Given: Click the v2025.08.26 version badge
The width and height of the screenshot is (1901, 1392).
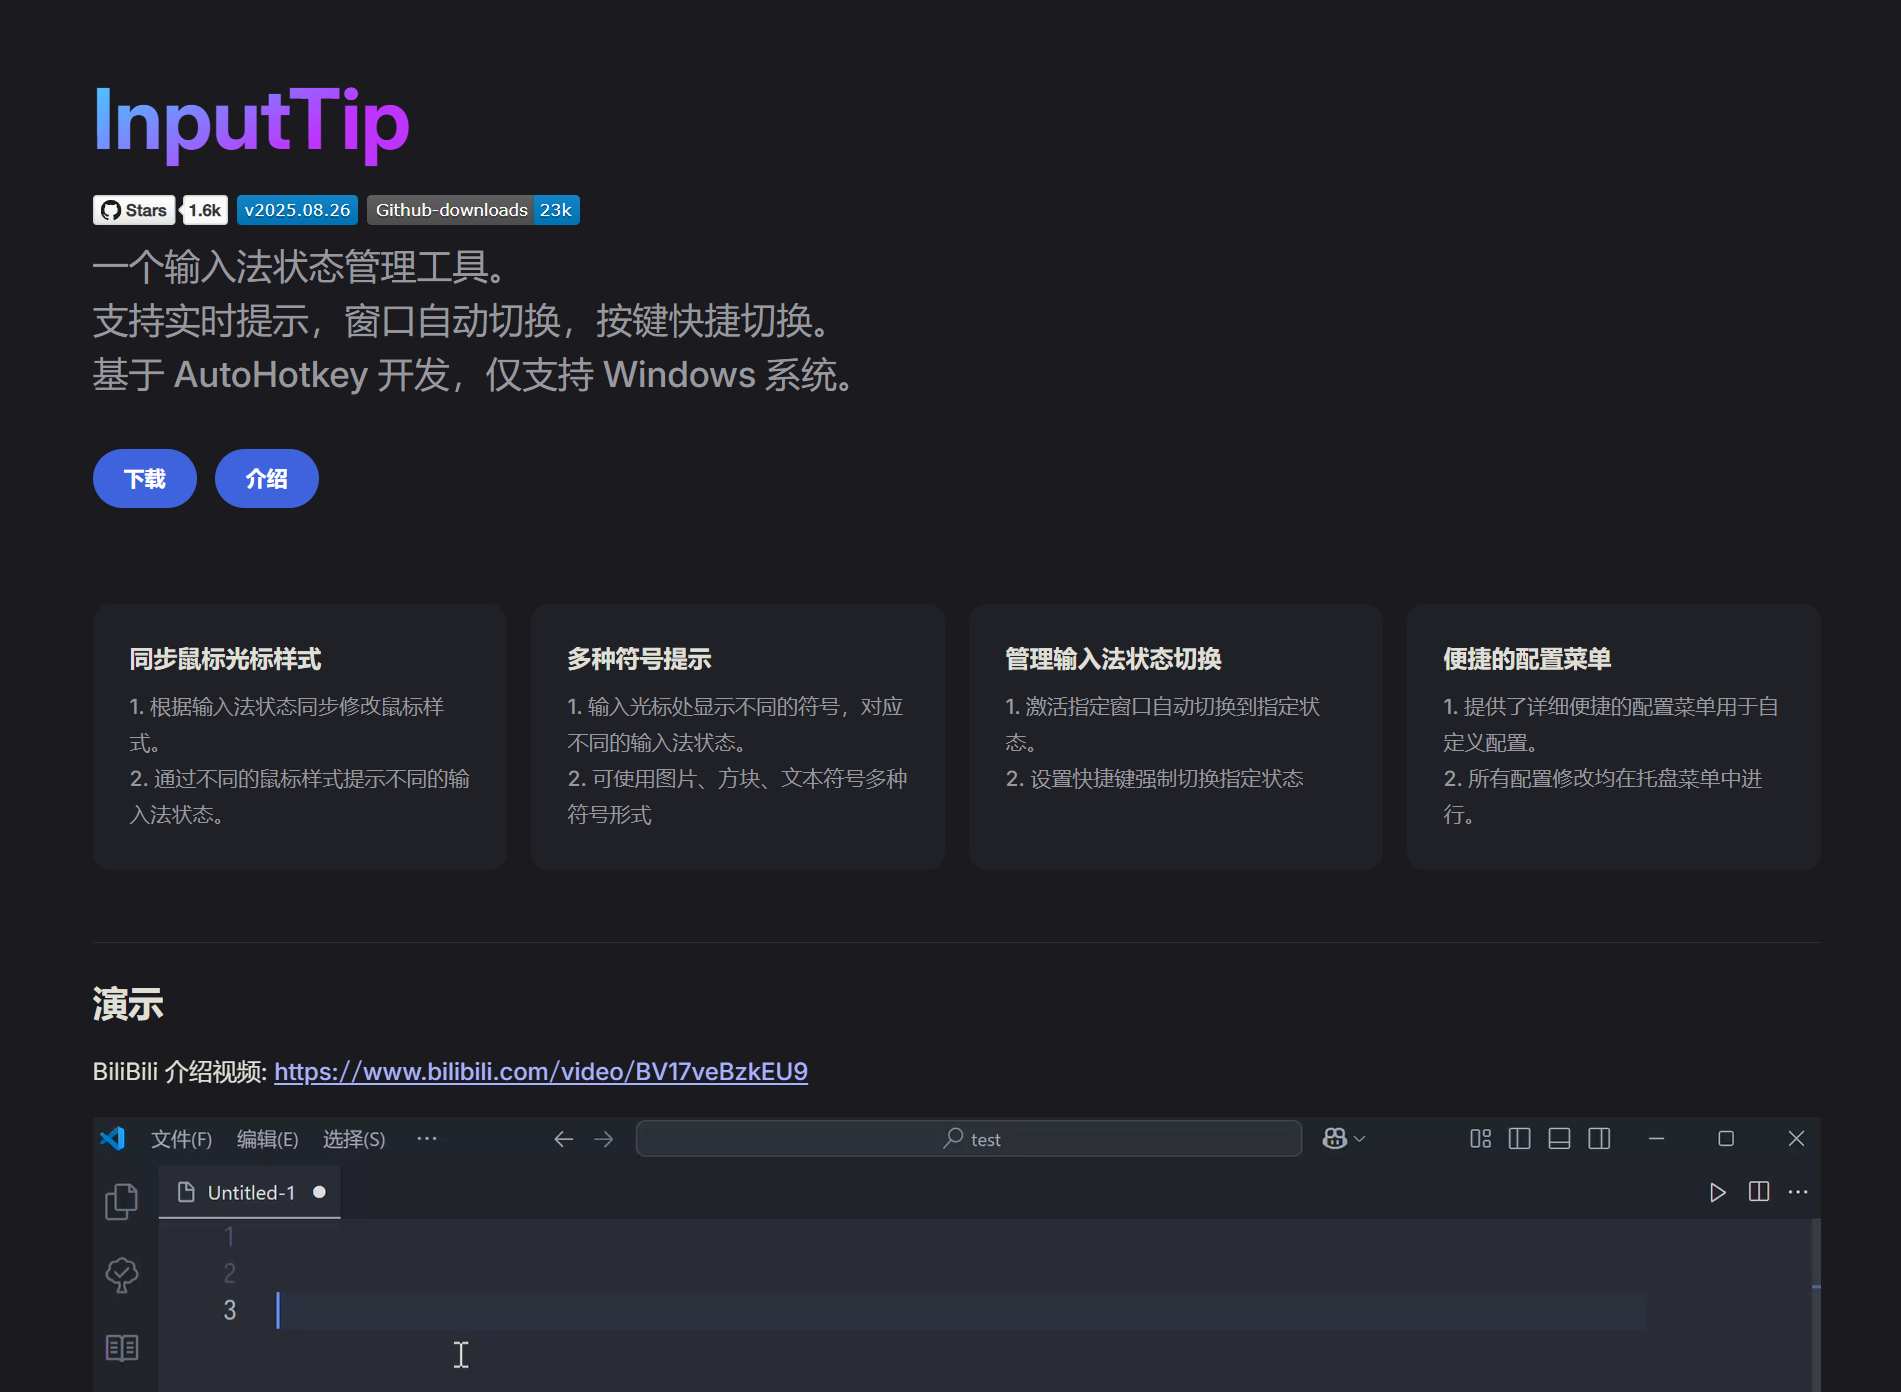Looking at the screenshot, I should pyautogui.click(x=297, y=210).
